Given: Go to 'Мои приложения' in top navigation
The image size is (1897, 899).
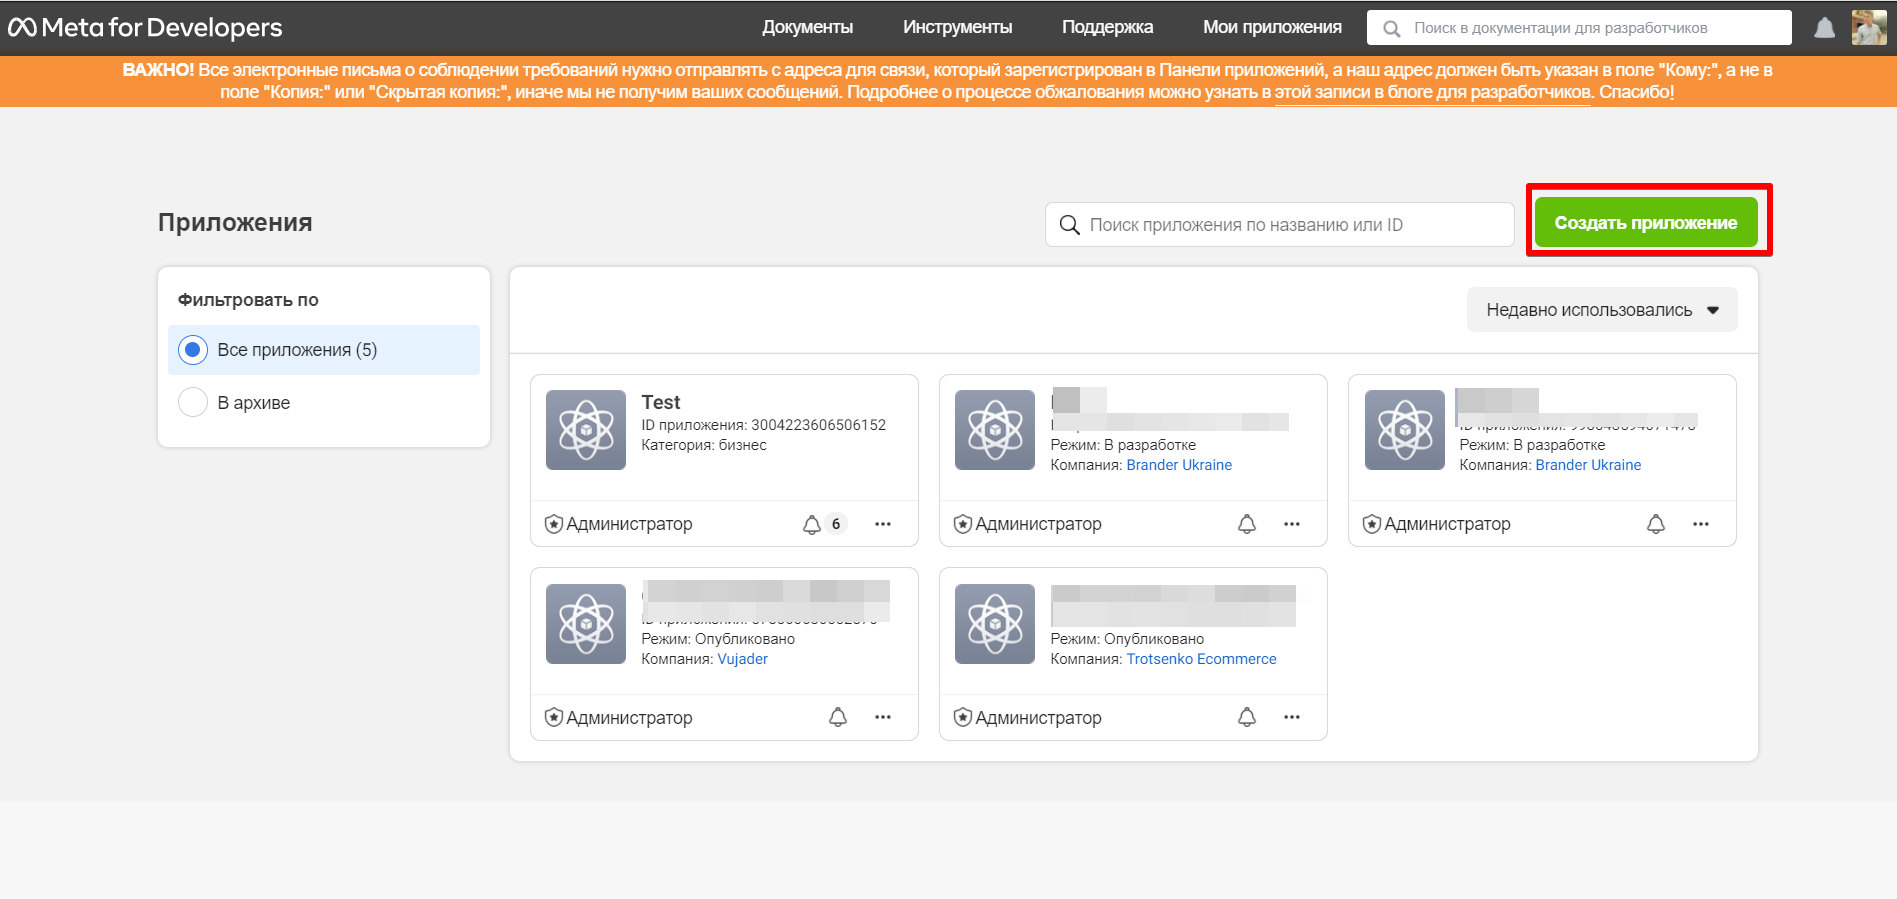Looking at the screenshot, I should 1272,27.
